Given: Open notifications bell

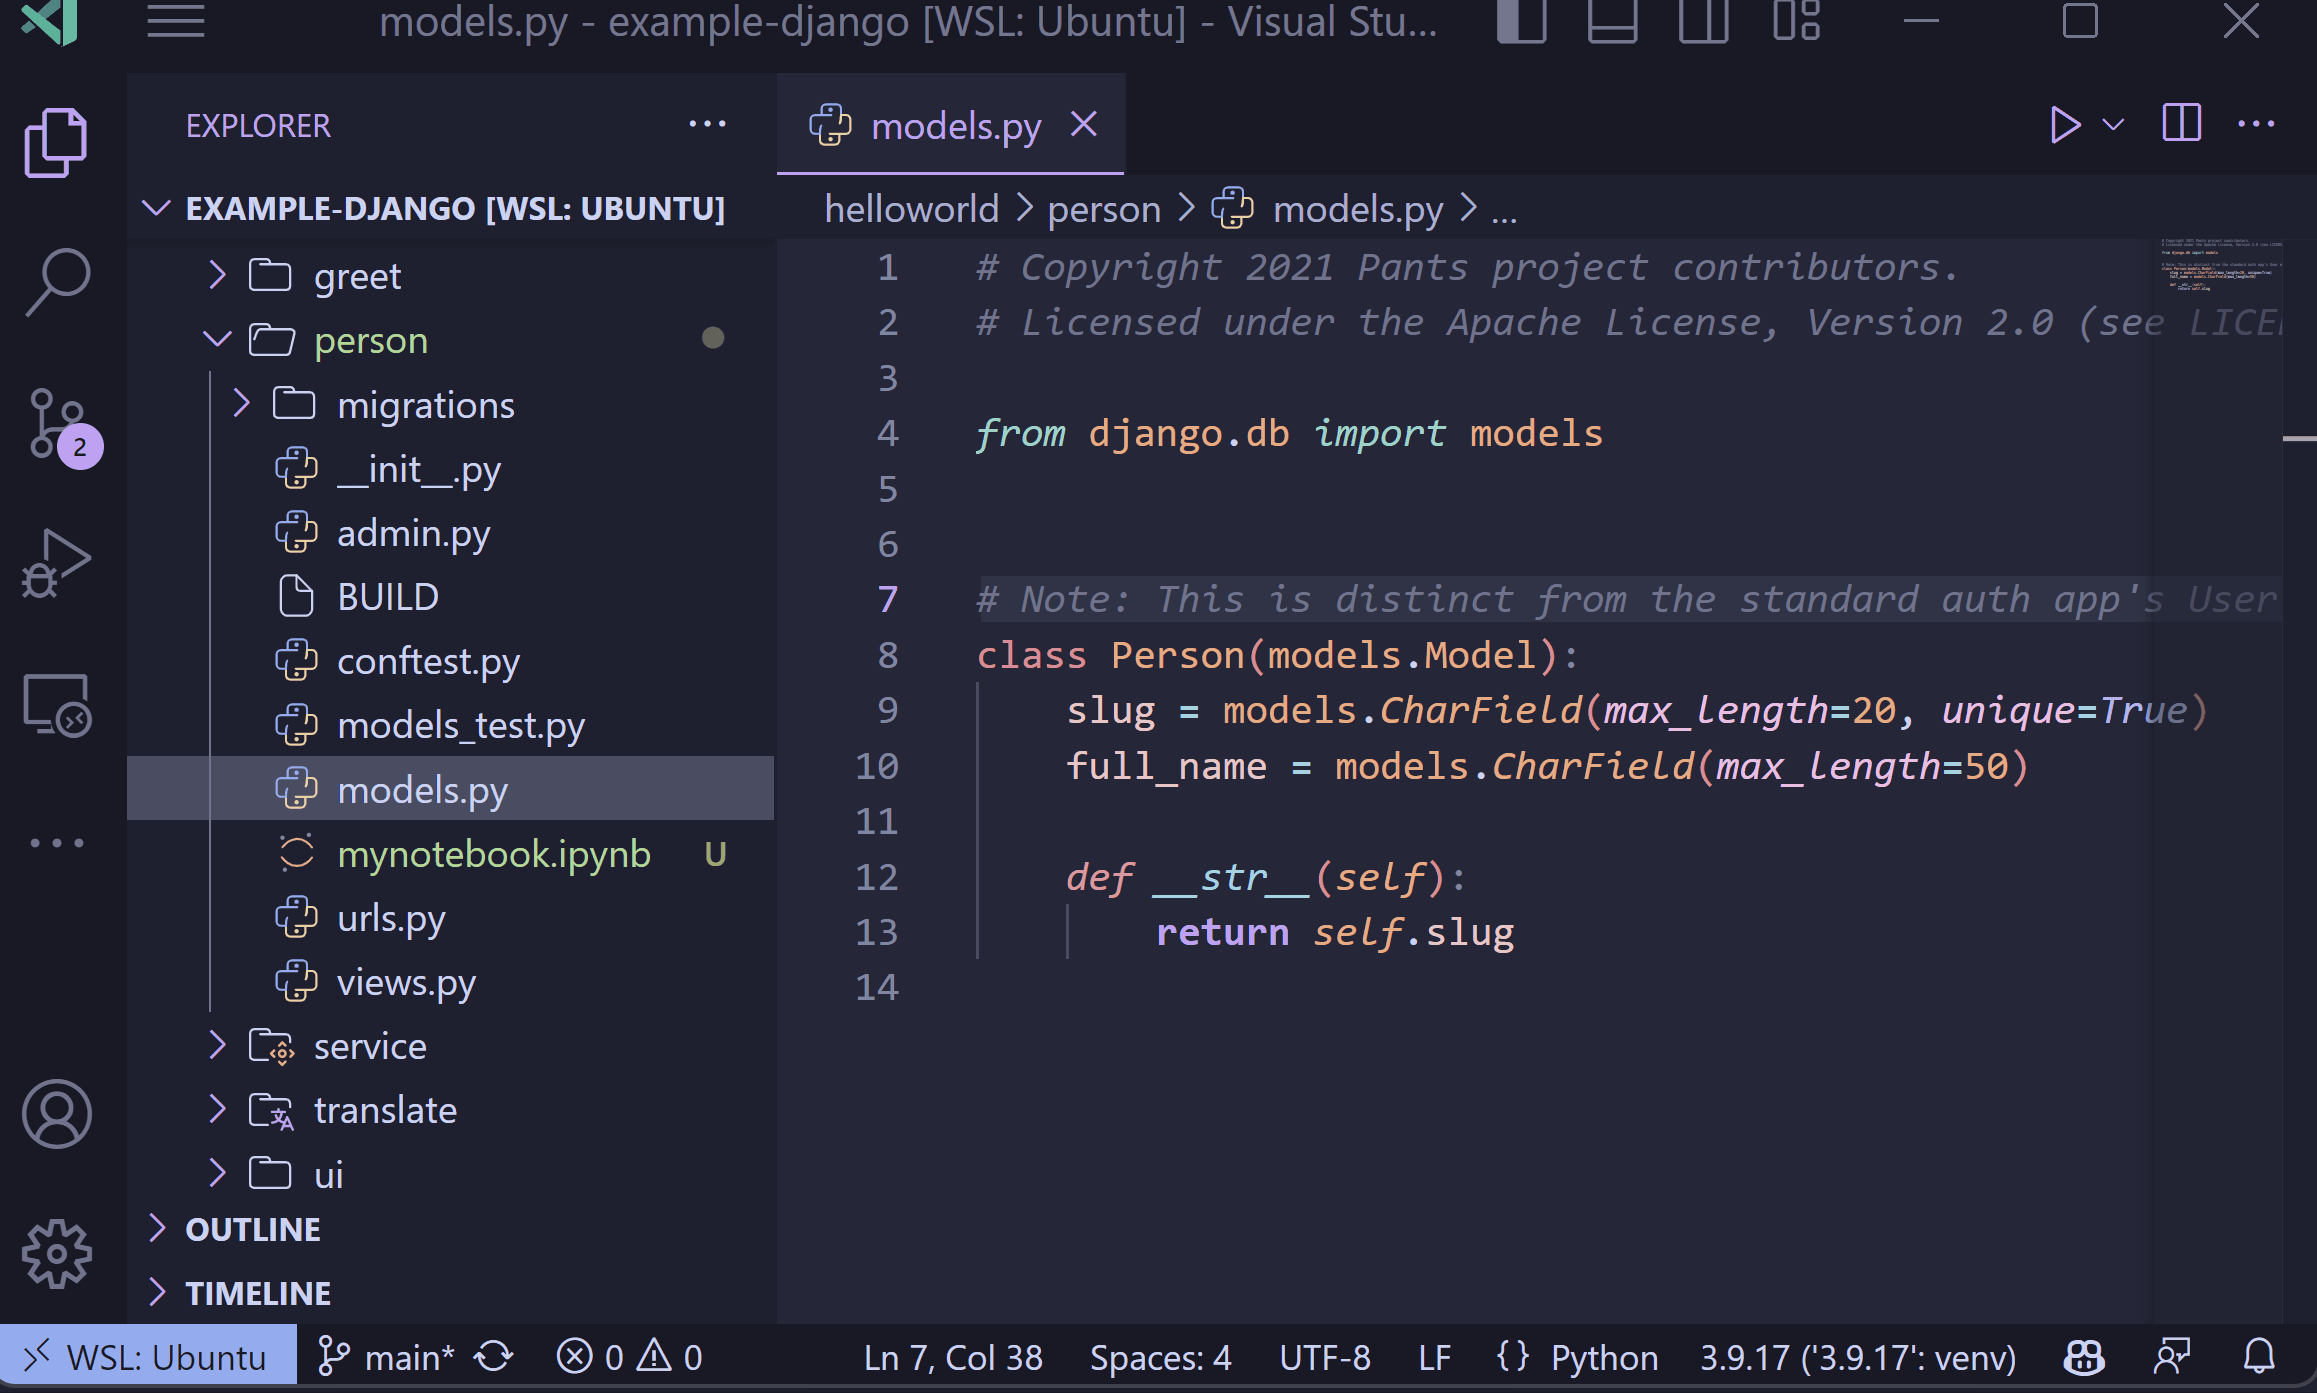Looking at the screenshot, I should click(2258, 1357).
